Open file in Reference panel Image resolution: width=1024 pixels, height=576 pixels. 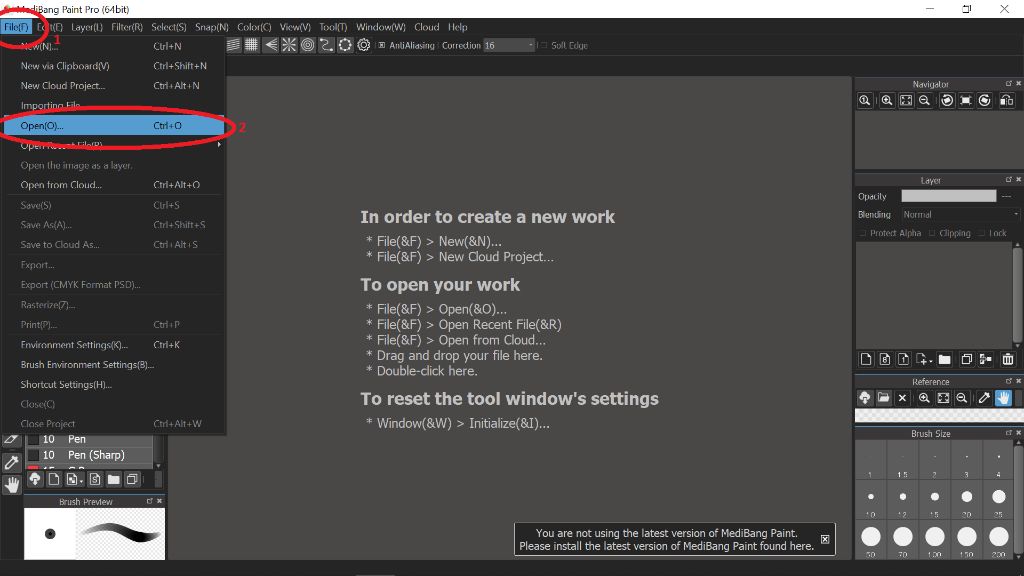884,398
